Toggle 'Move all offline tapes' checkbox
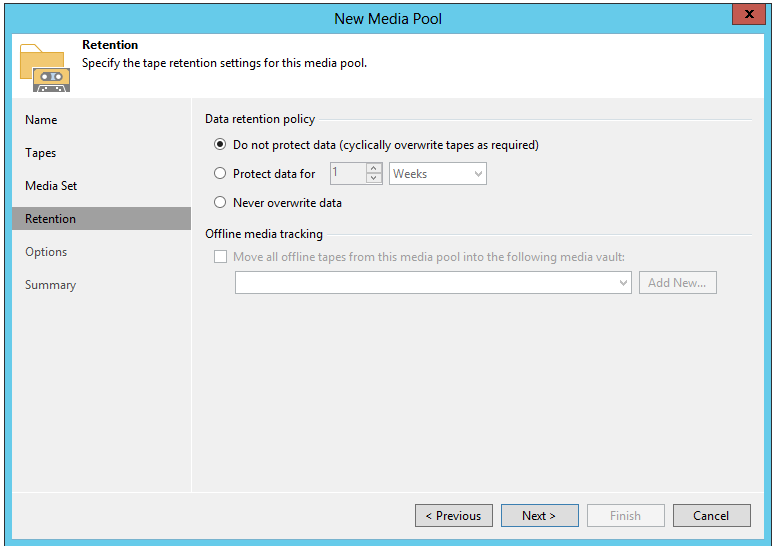Screen dimensions: 774x546 220,257
